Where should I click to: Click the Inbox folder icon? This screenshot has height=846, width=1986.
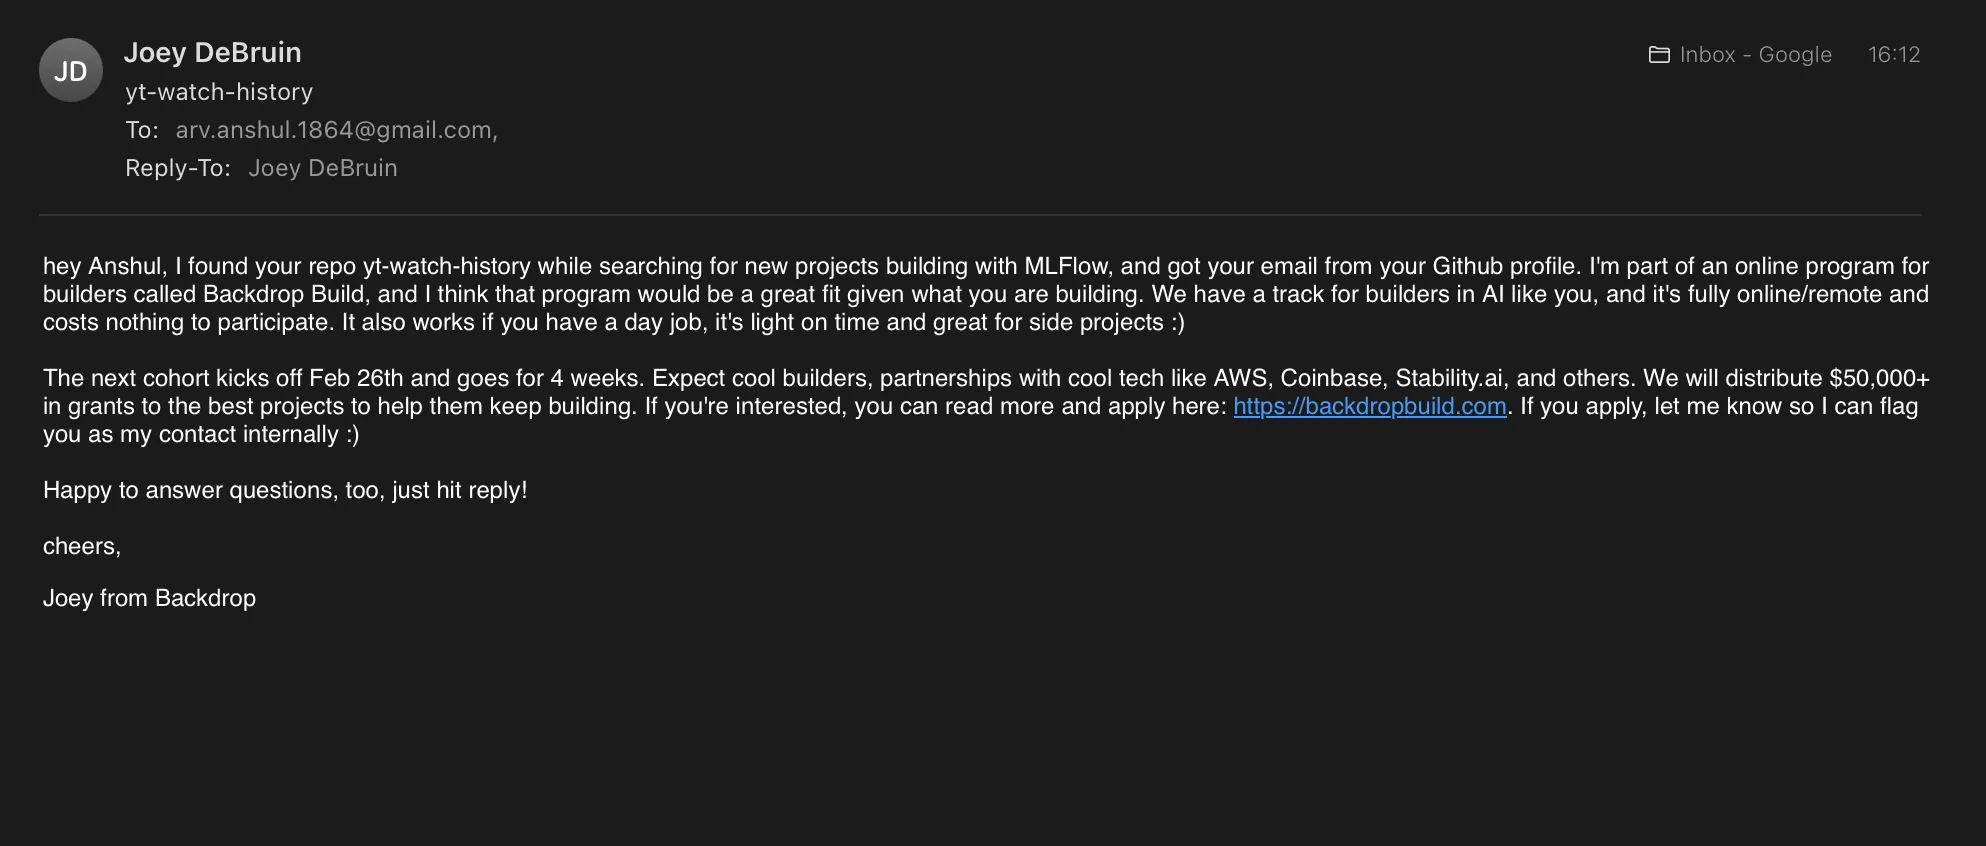tap(1659, 55)
